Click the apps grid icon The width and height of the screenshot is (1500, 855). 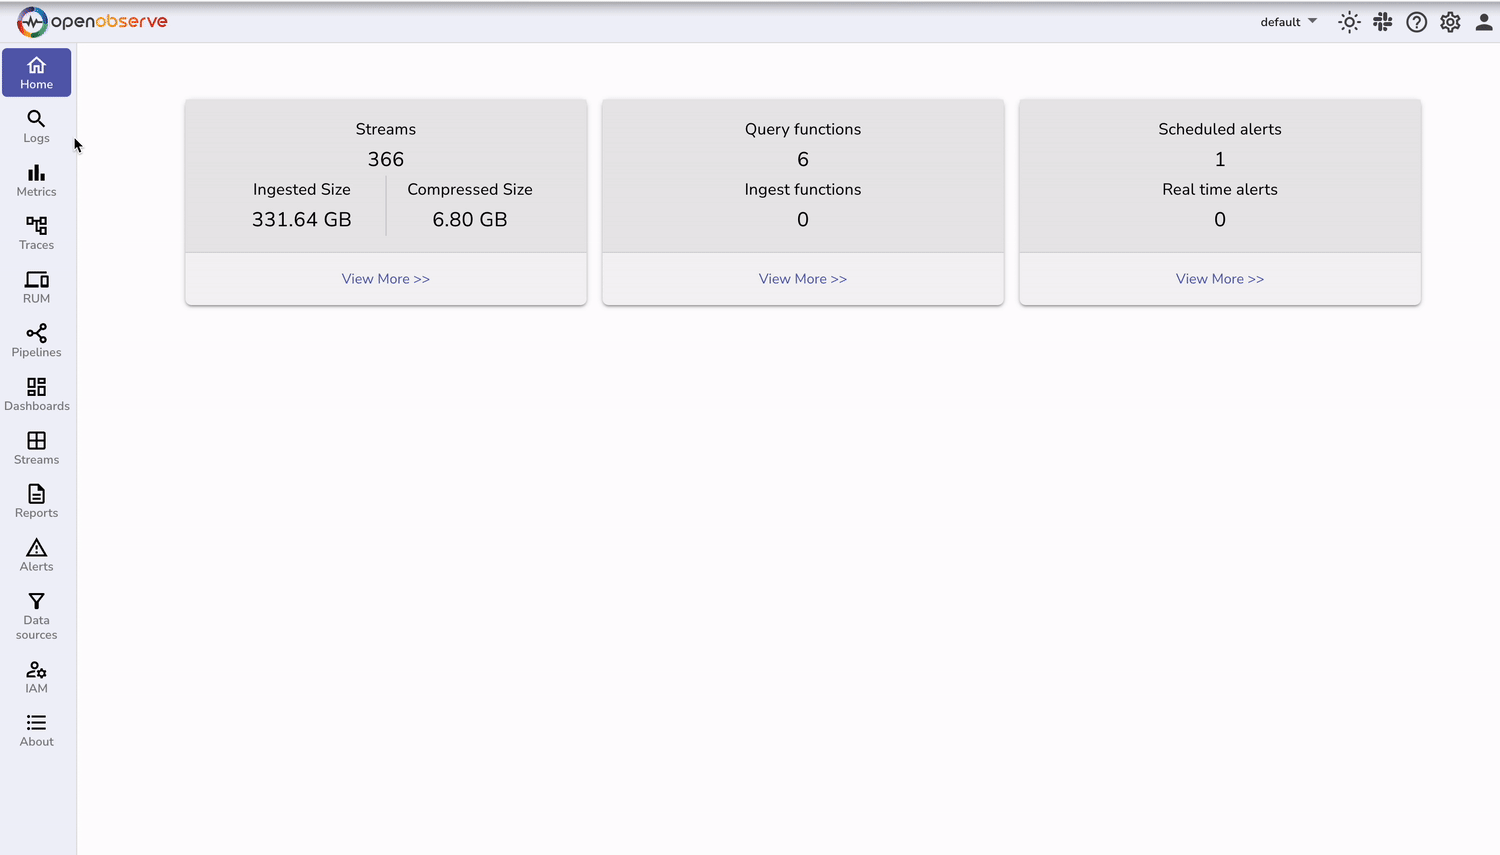1382,21
